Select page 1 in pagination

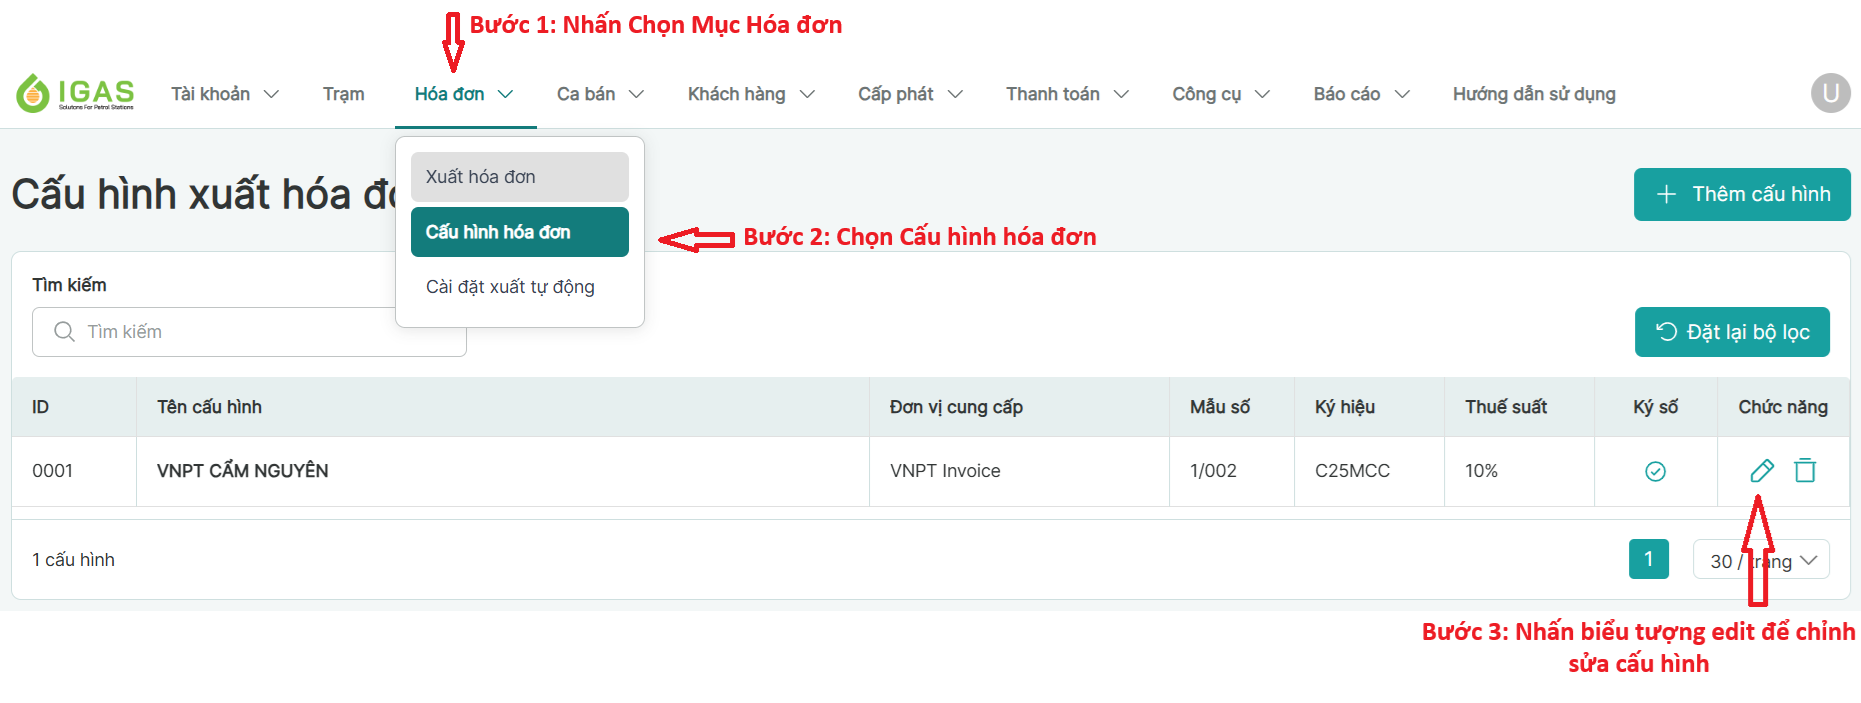(1648, 559)
